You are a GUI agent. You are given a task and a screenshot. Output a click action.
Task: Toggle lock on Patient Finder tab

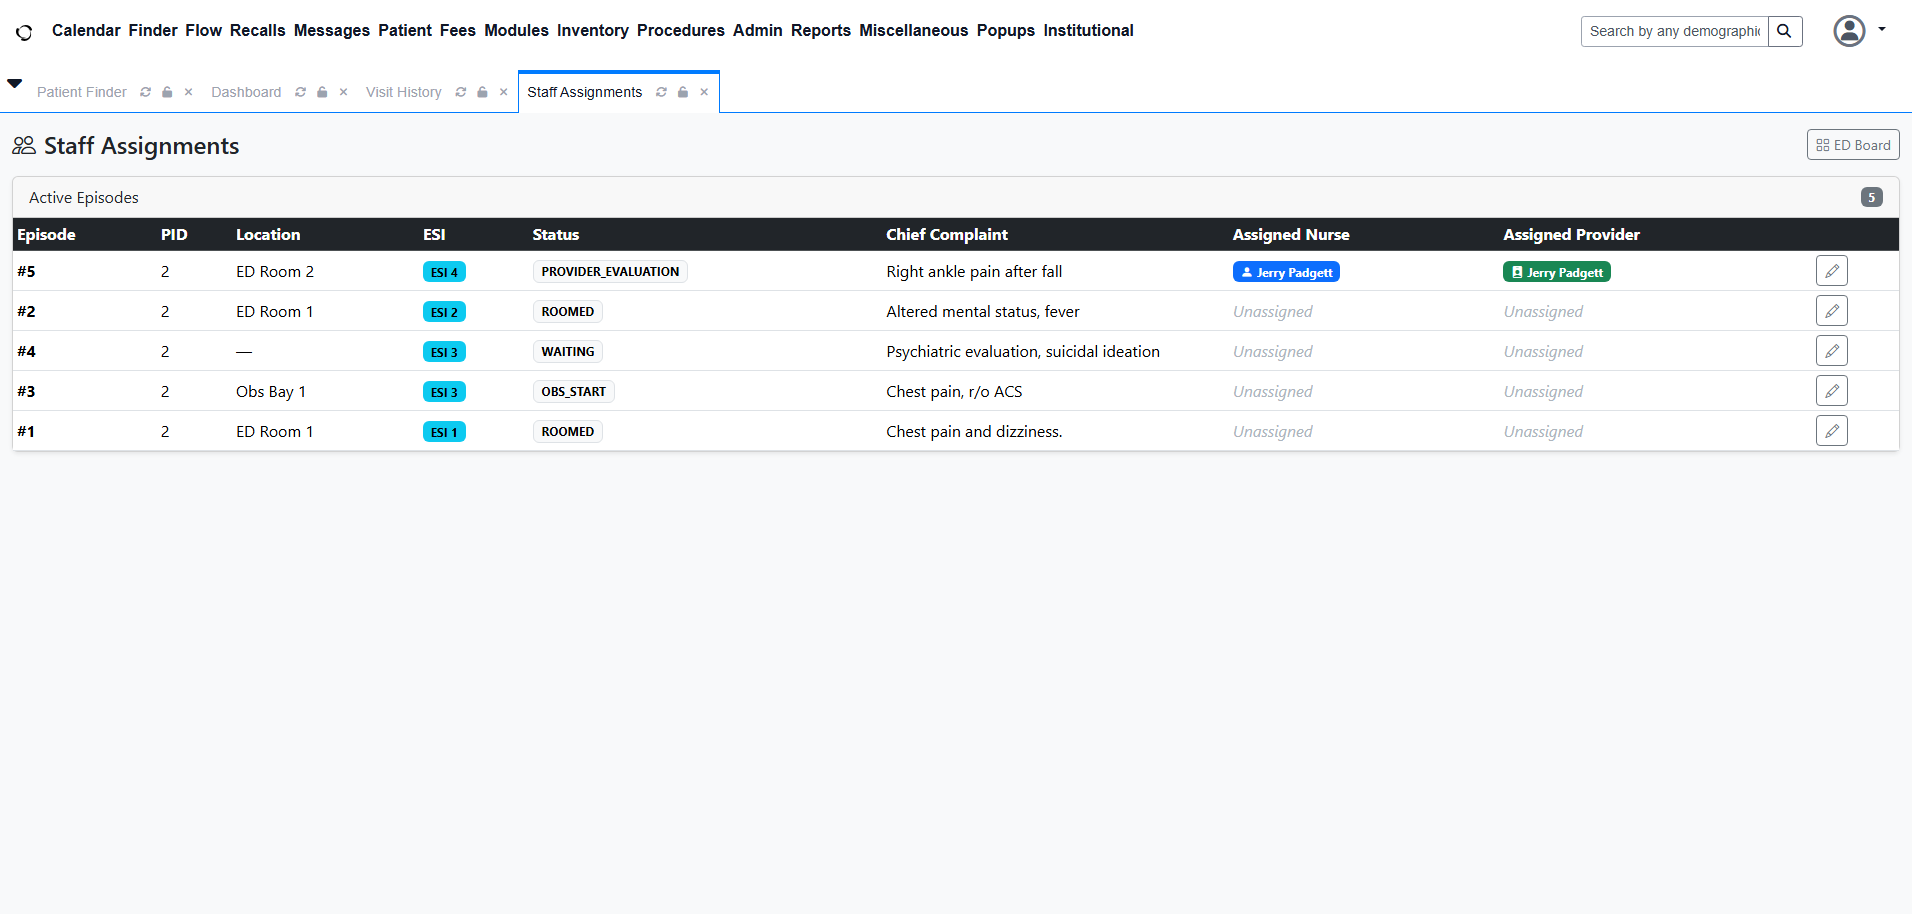click(x=167, y=92)
